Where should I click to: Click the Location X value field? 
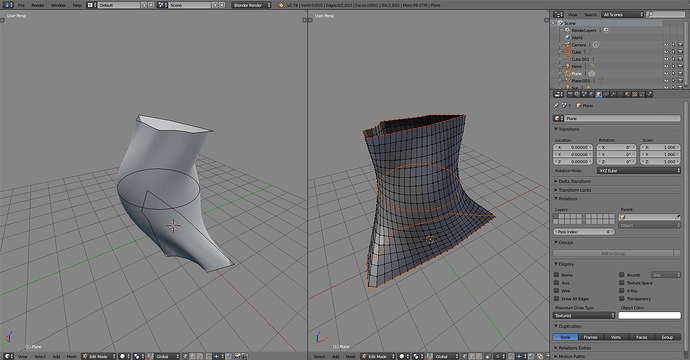[573, 147]
